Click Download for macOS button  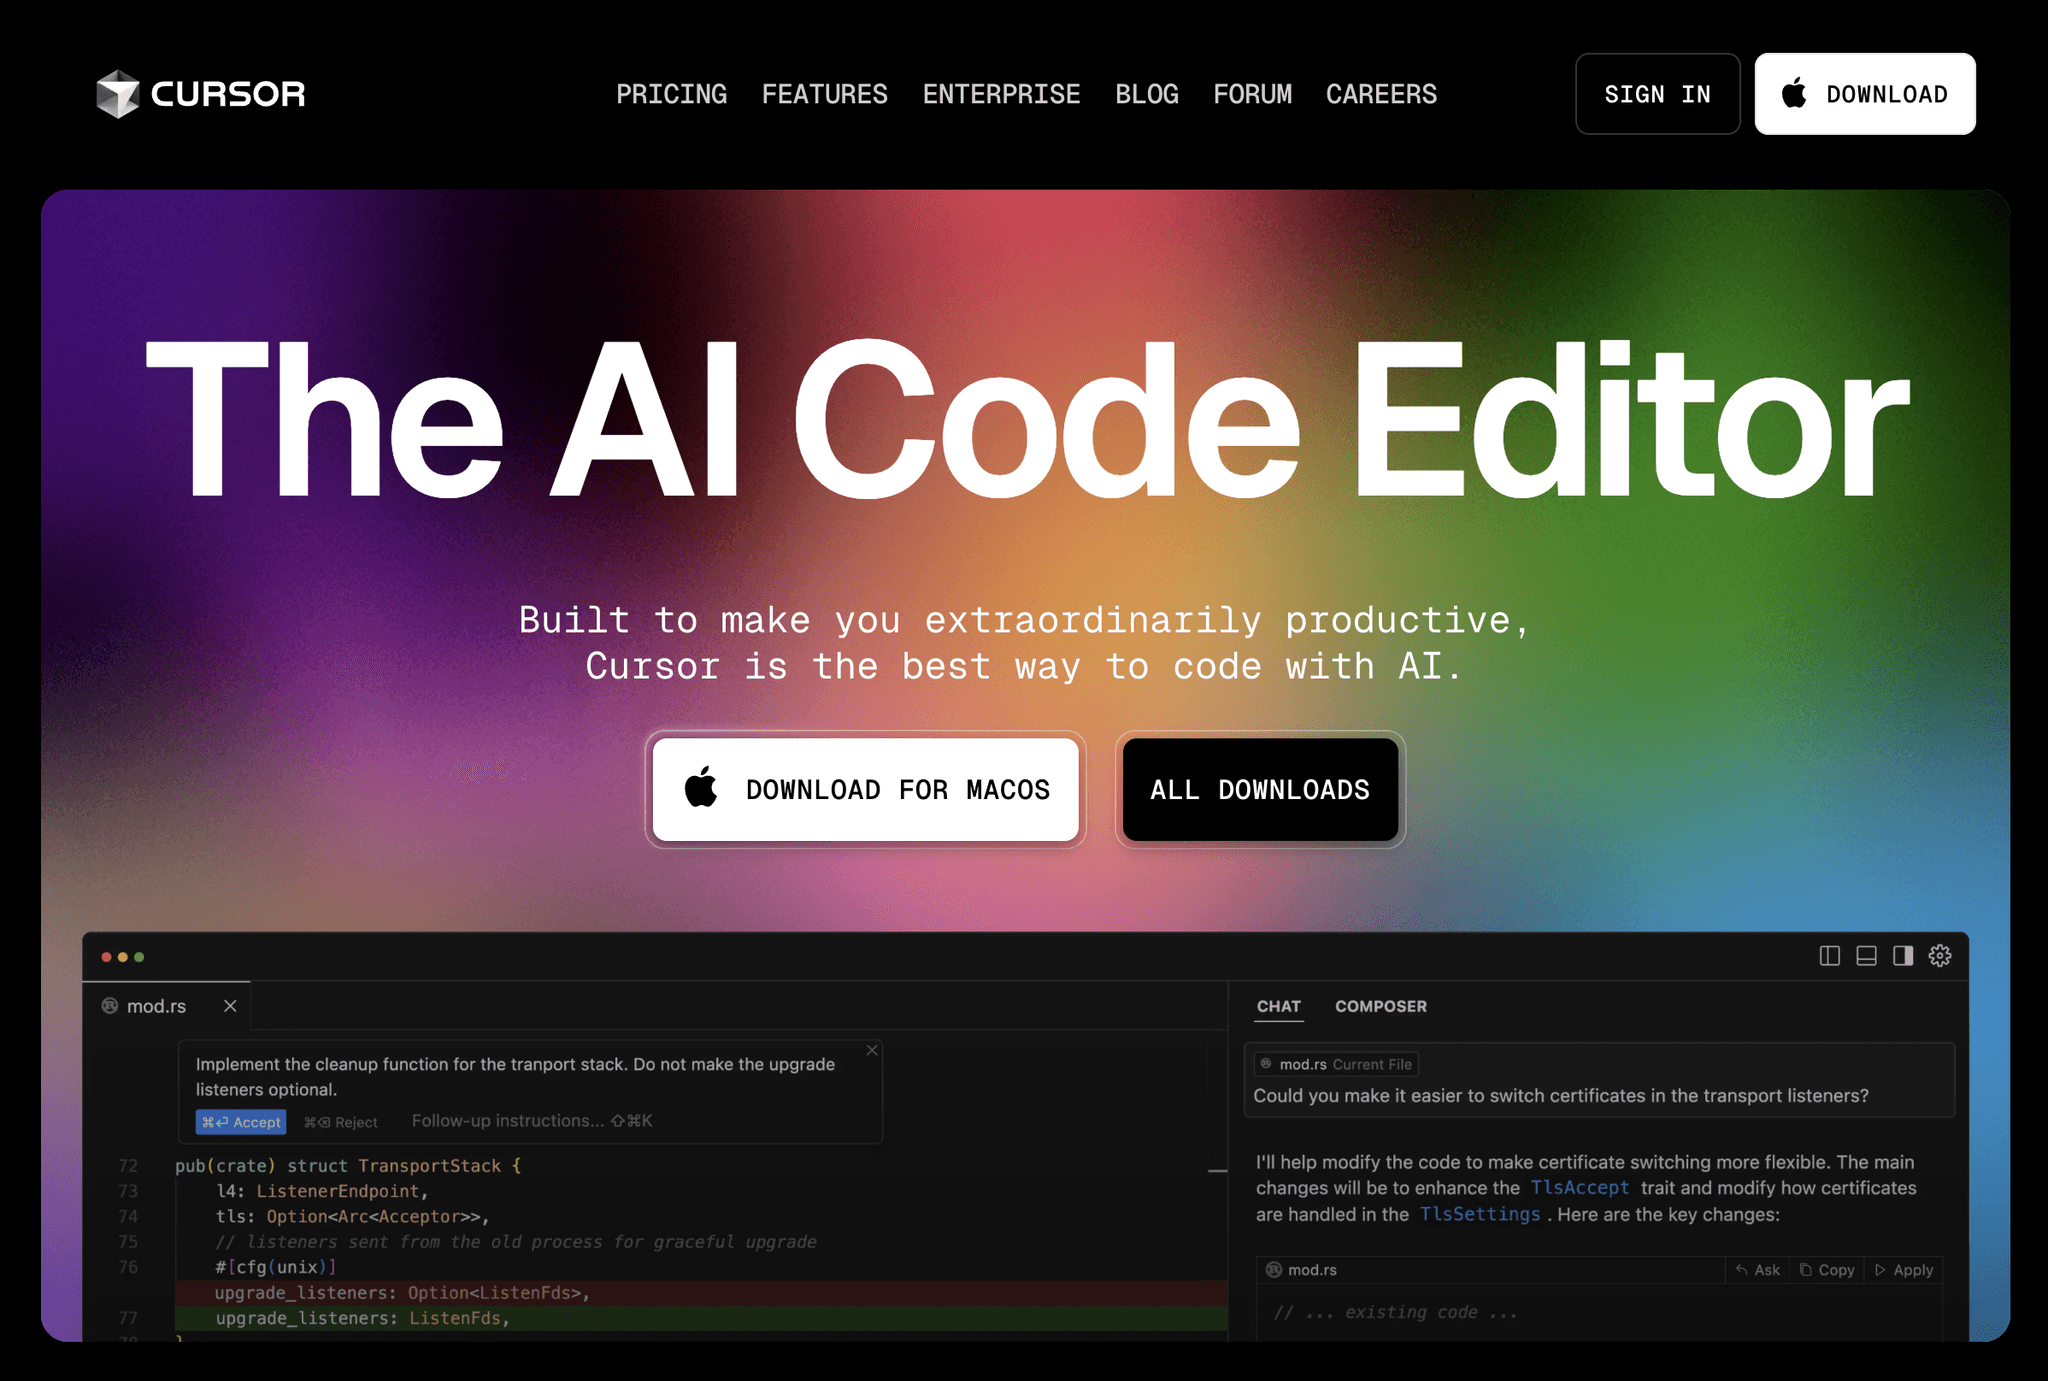pyautogui.click(x=866, y=790)
